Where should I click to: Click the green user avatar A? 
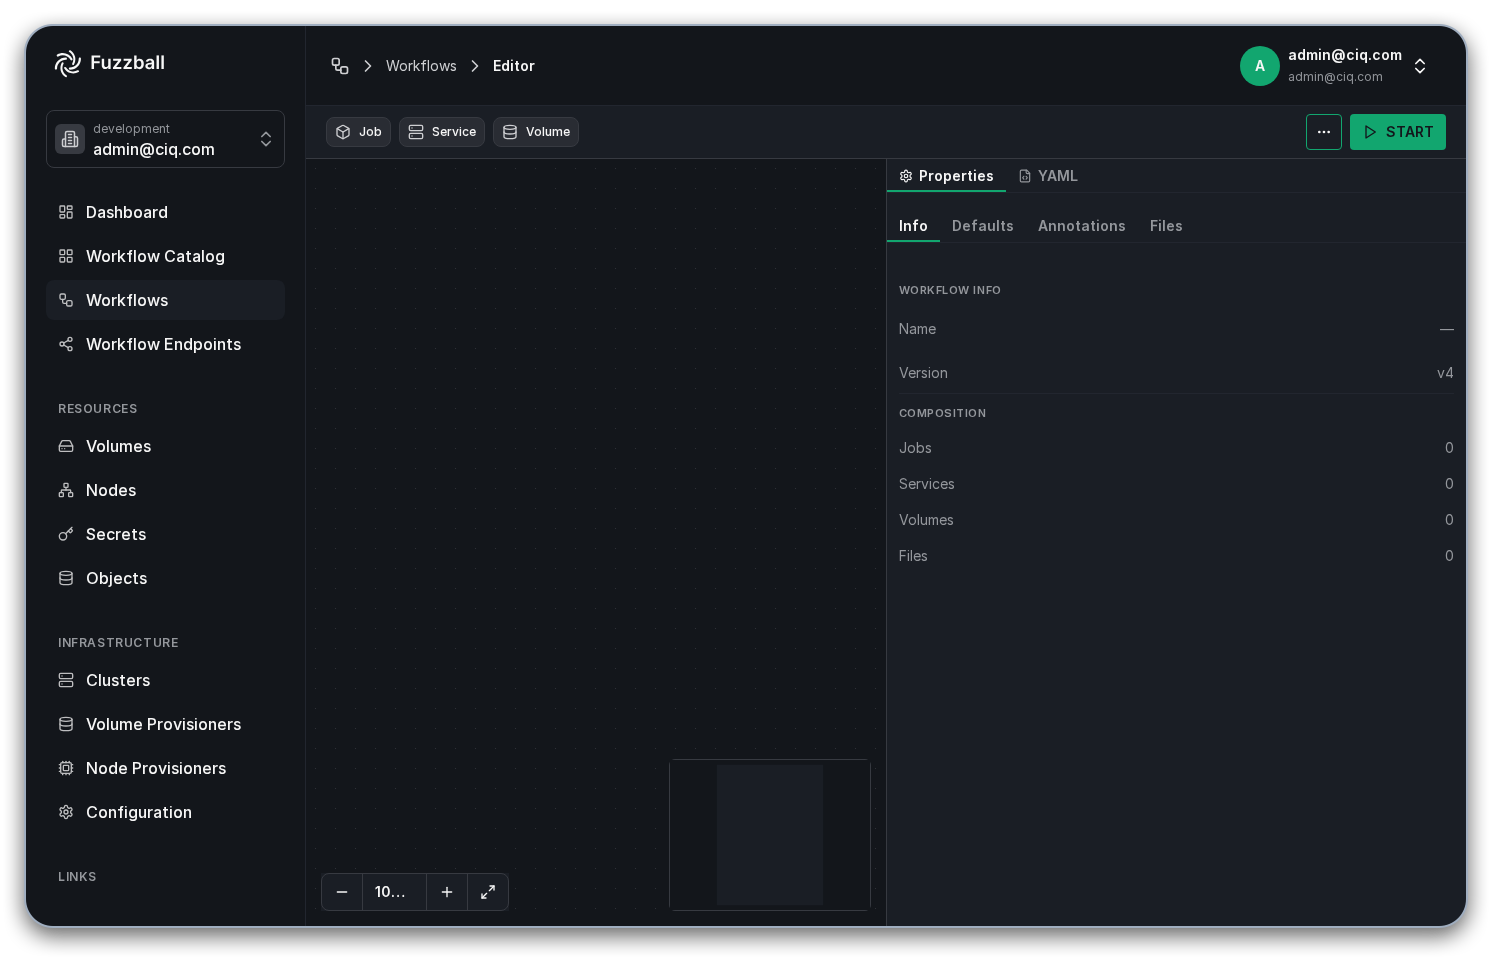1260,66
